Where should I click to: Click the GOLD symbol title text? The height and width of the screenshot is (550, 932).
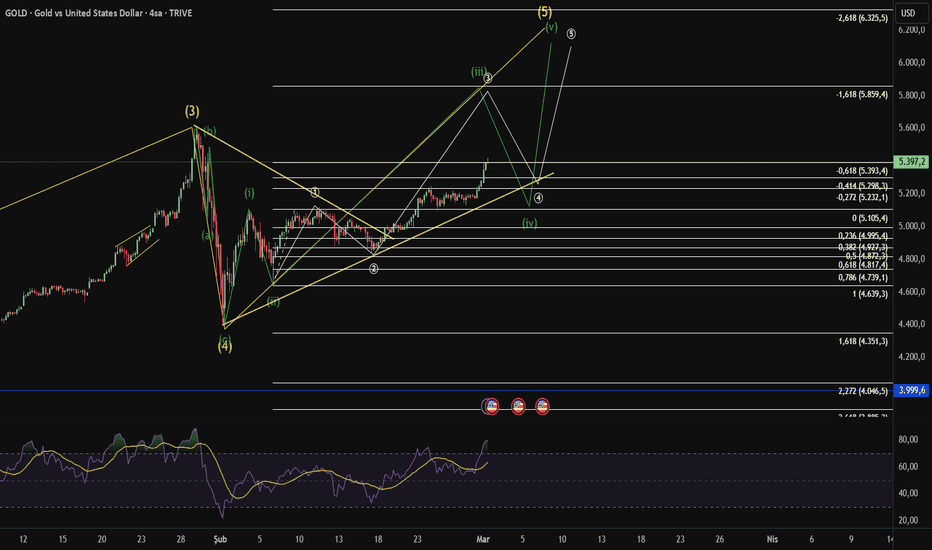[98, 13]
